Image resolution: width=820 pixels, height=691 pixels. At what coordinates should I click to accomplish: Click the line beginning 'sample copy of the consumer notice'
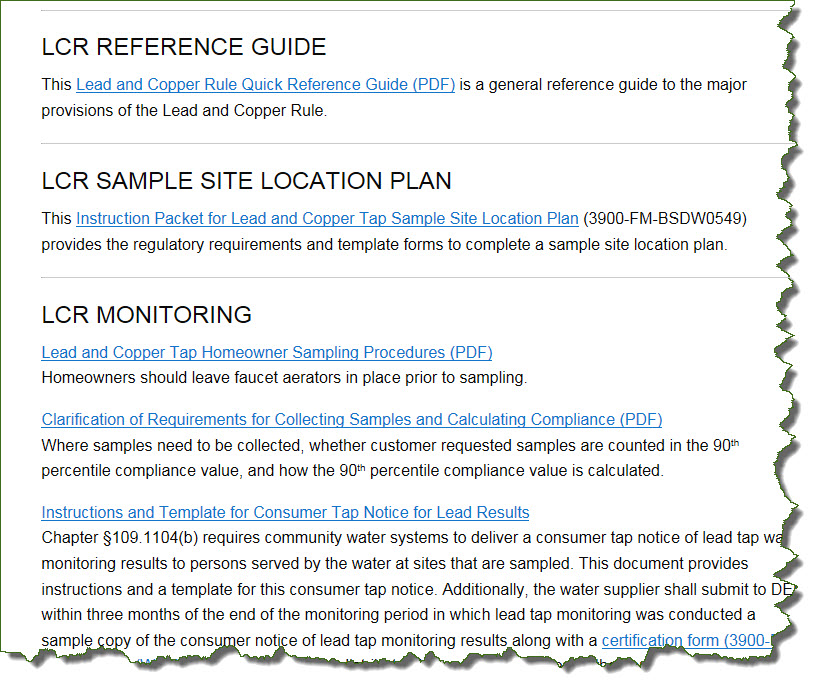coord(318,640)
